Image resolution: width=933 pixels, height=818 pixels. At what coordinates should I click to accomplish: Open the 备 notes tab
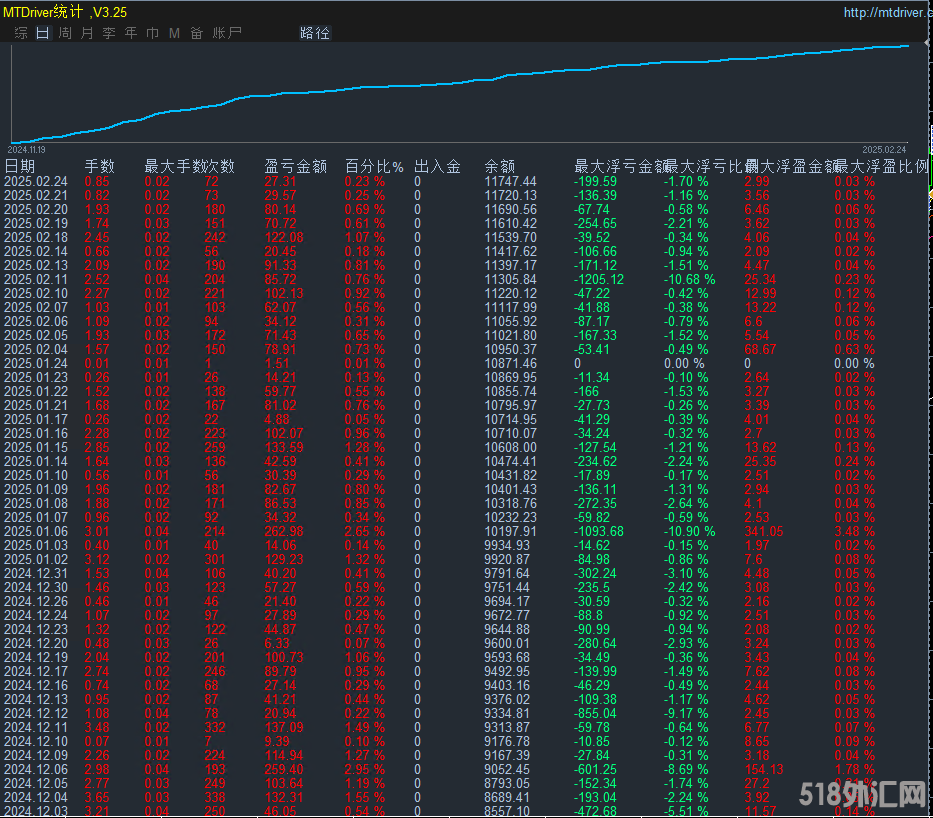point(196,33)
